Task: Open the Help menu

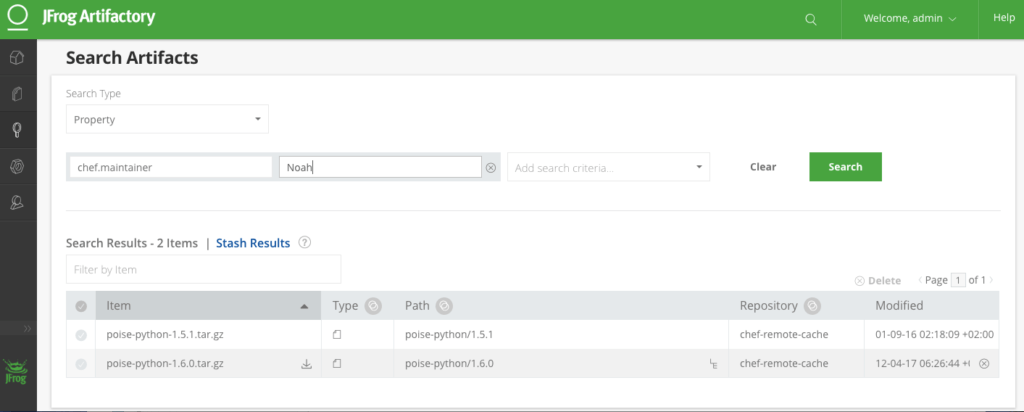Action: click(x=1003, y=19)
